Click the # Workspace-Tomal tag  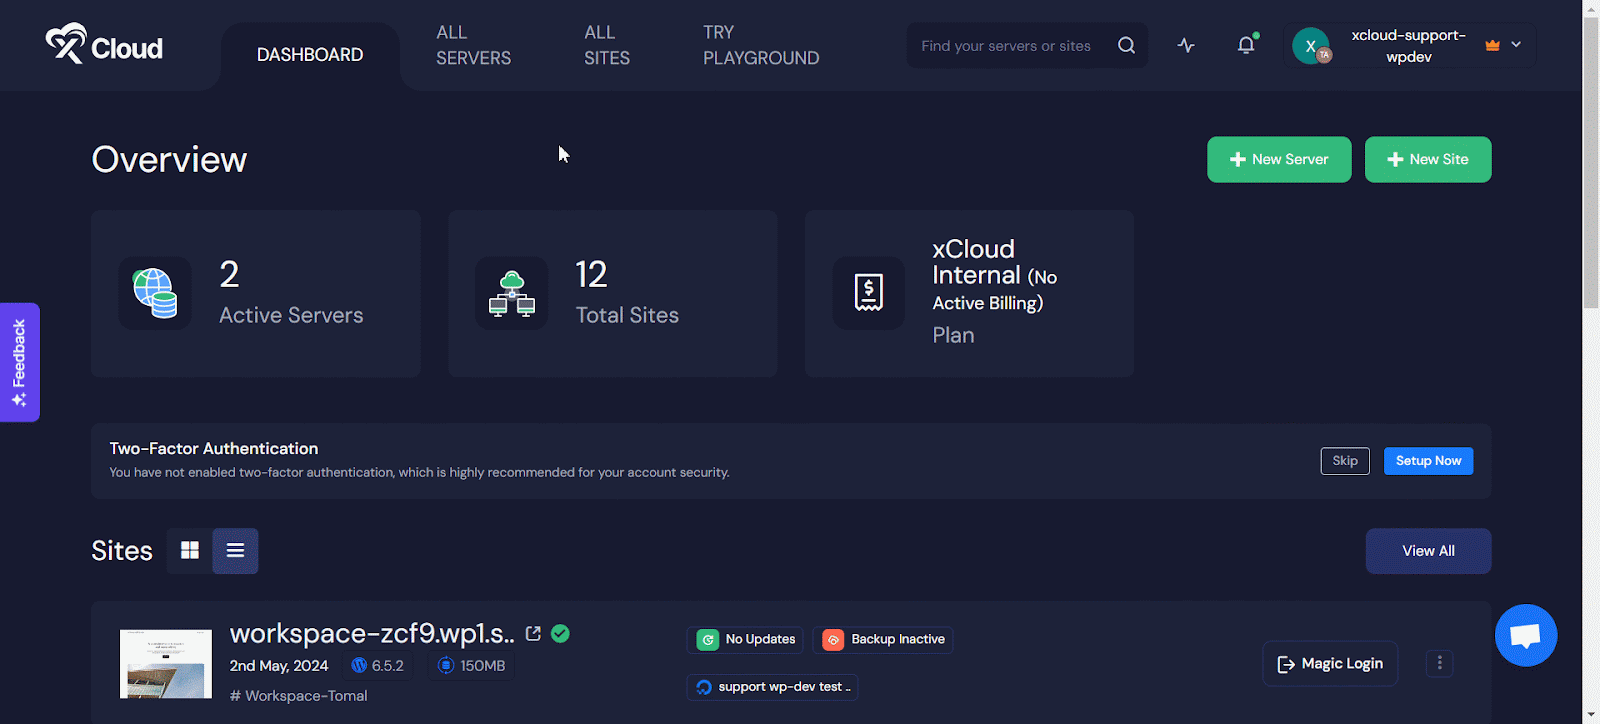click(x=299, y=696)
